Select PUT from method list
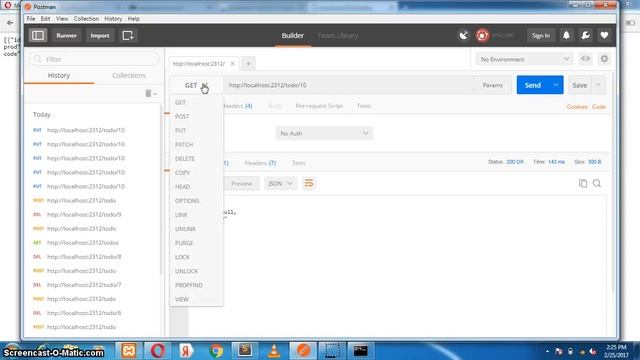The height and width of the screenshot is (360, 640). pos(180,131)
